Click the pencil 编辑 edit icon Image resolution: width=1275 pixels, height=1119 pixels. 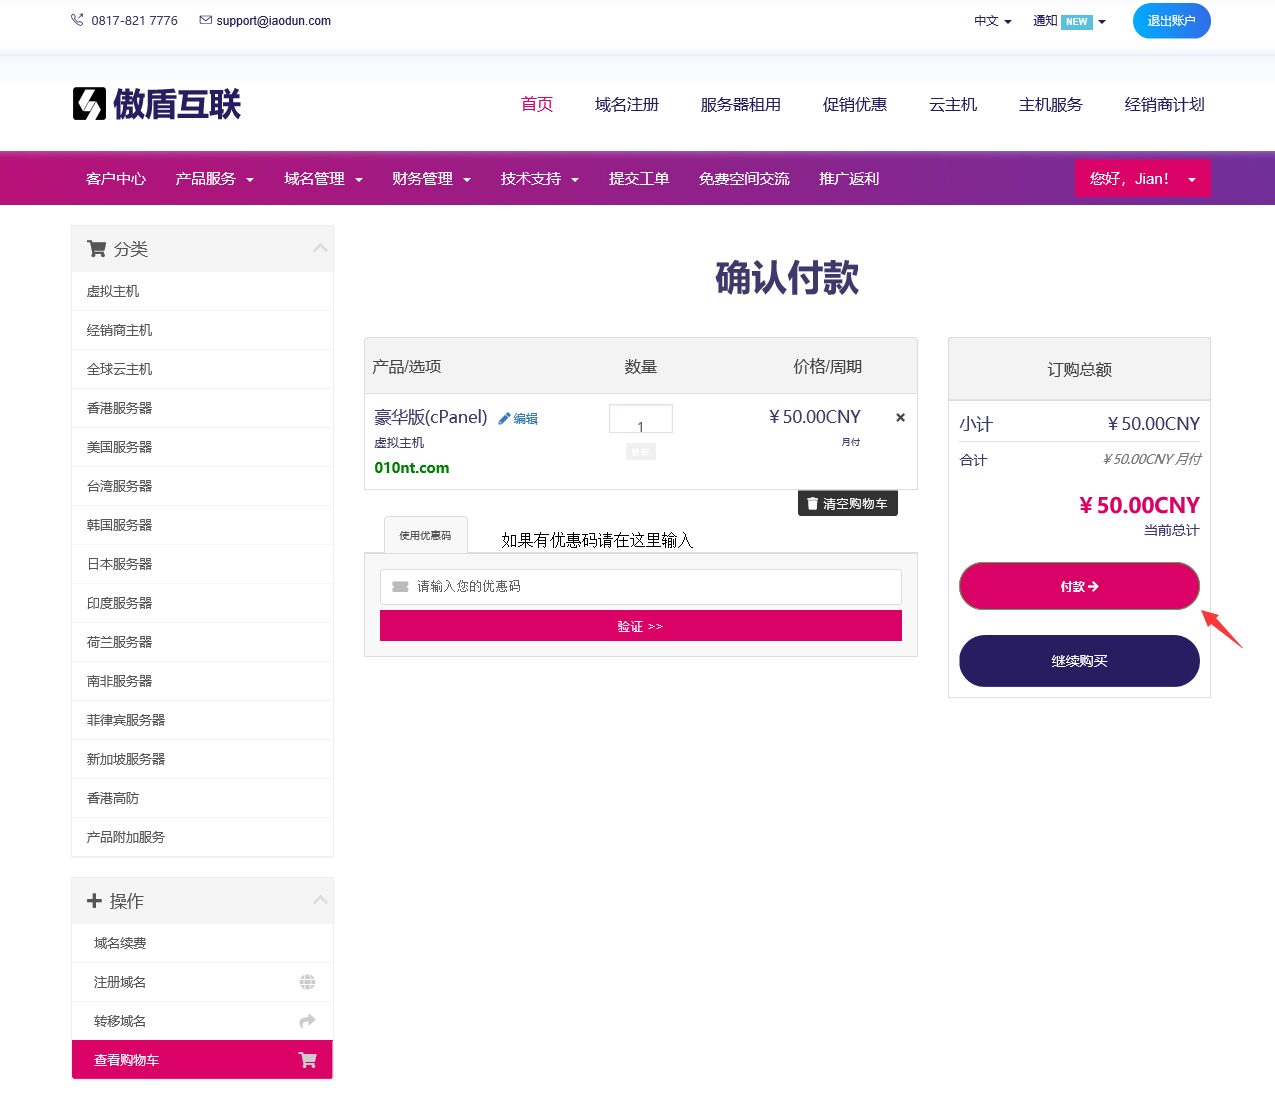pyautogui.click(x=505, y=419)
